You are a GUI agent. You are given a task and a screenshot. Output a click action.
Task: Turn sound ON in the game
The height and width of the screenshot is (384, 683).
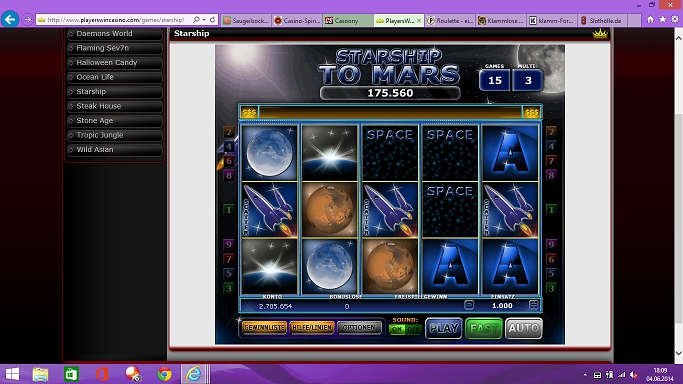pyautogui.click(x=397, y=329)
